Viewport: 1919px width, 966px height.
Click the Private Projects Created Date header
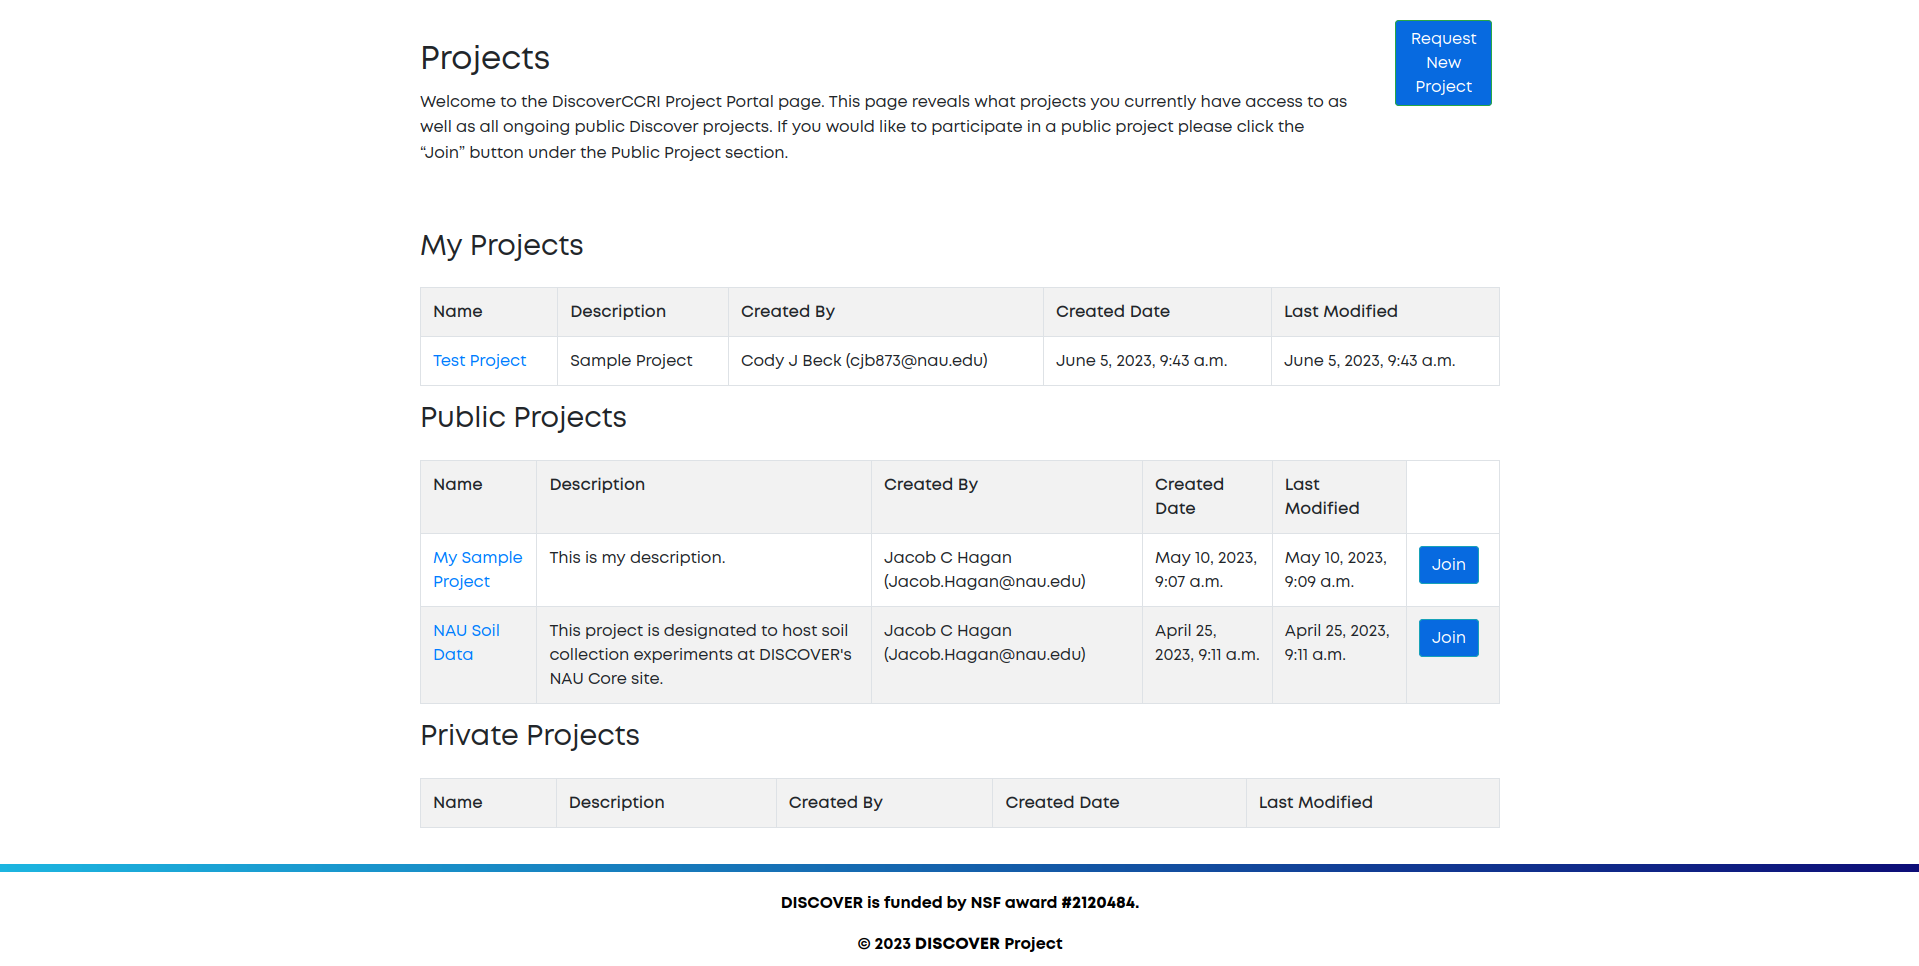point(1119,803)
